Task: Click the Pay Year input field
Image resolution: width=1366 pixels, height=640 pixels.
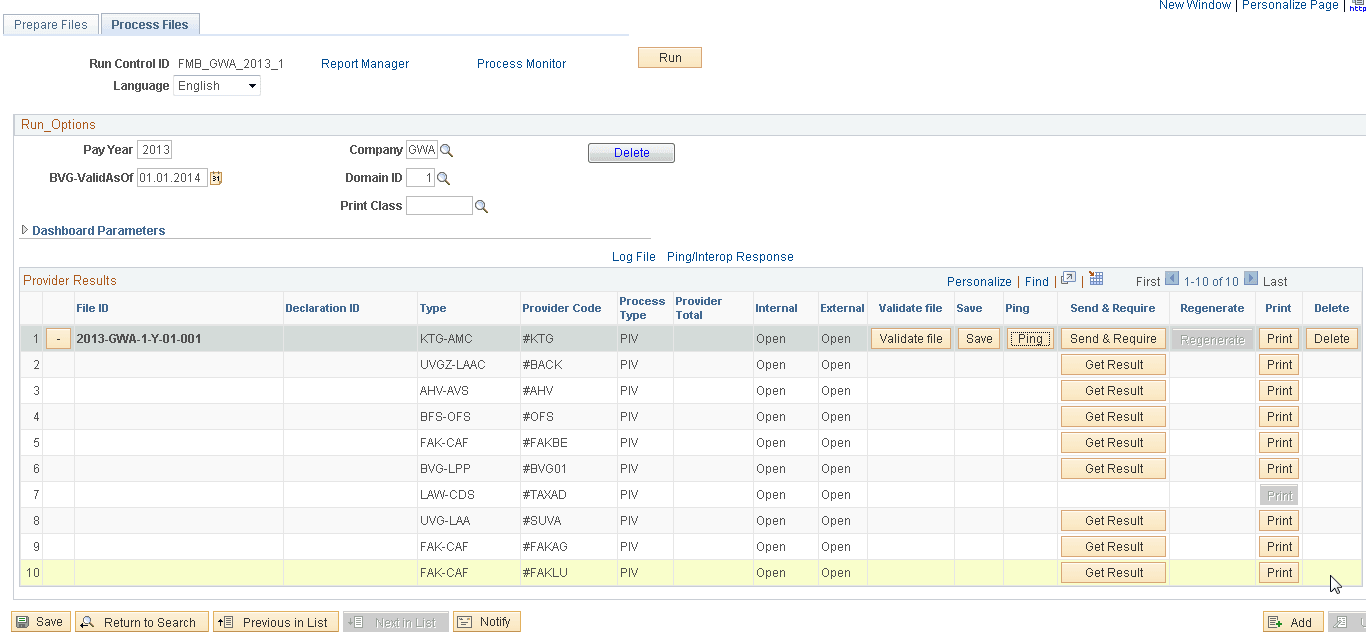Action: coord(155,150)
